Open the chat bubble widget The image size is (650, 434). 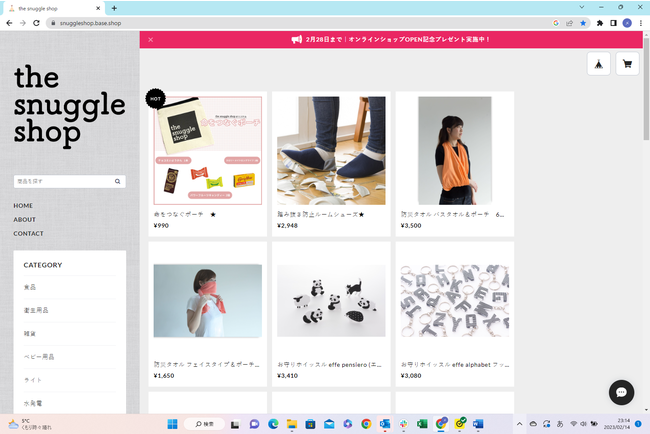click(x=621, y=392)
